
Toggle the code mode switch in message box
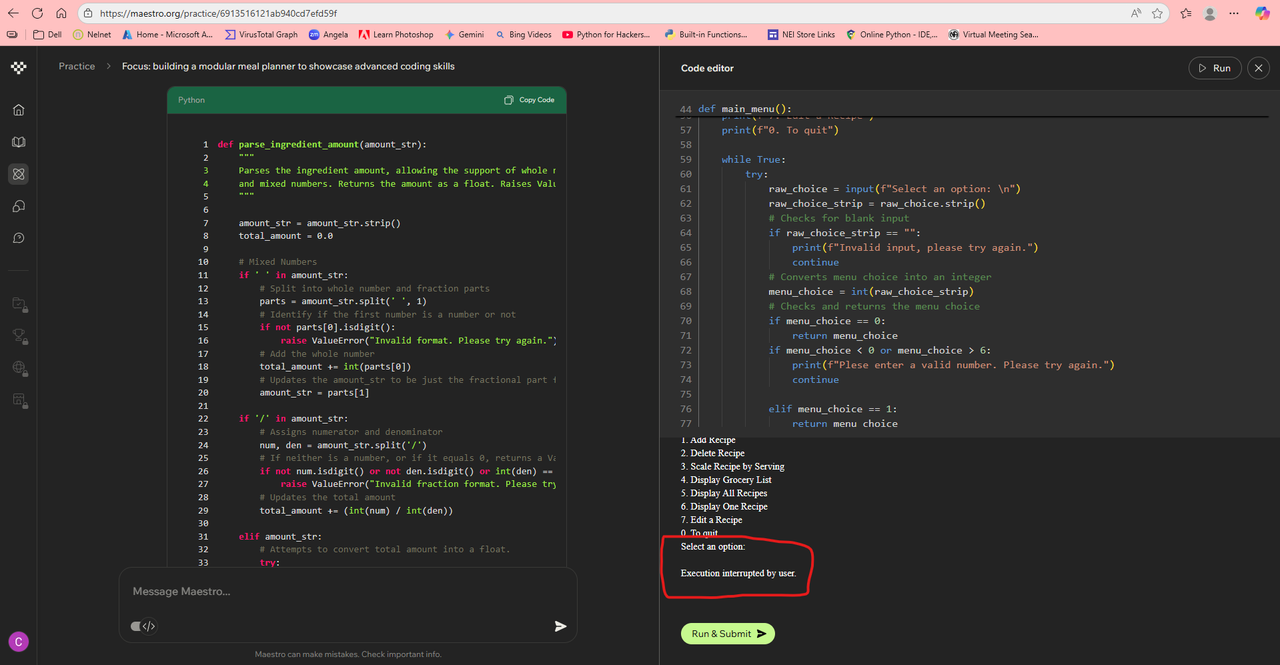[x=144, y=626]
